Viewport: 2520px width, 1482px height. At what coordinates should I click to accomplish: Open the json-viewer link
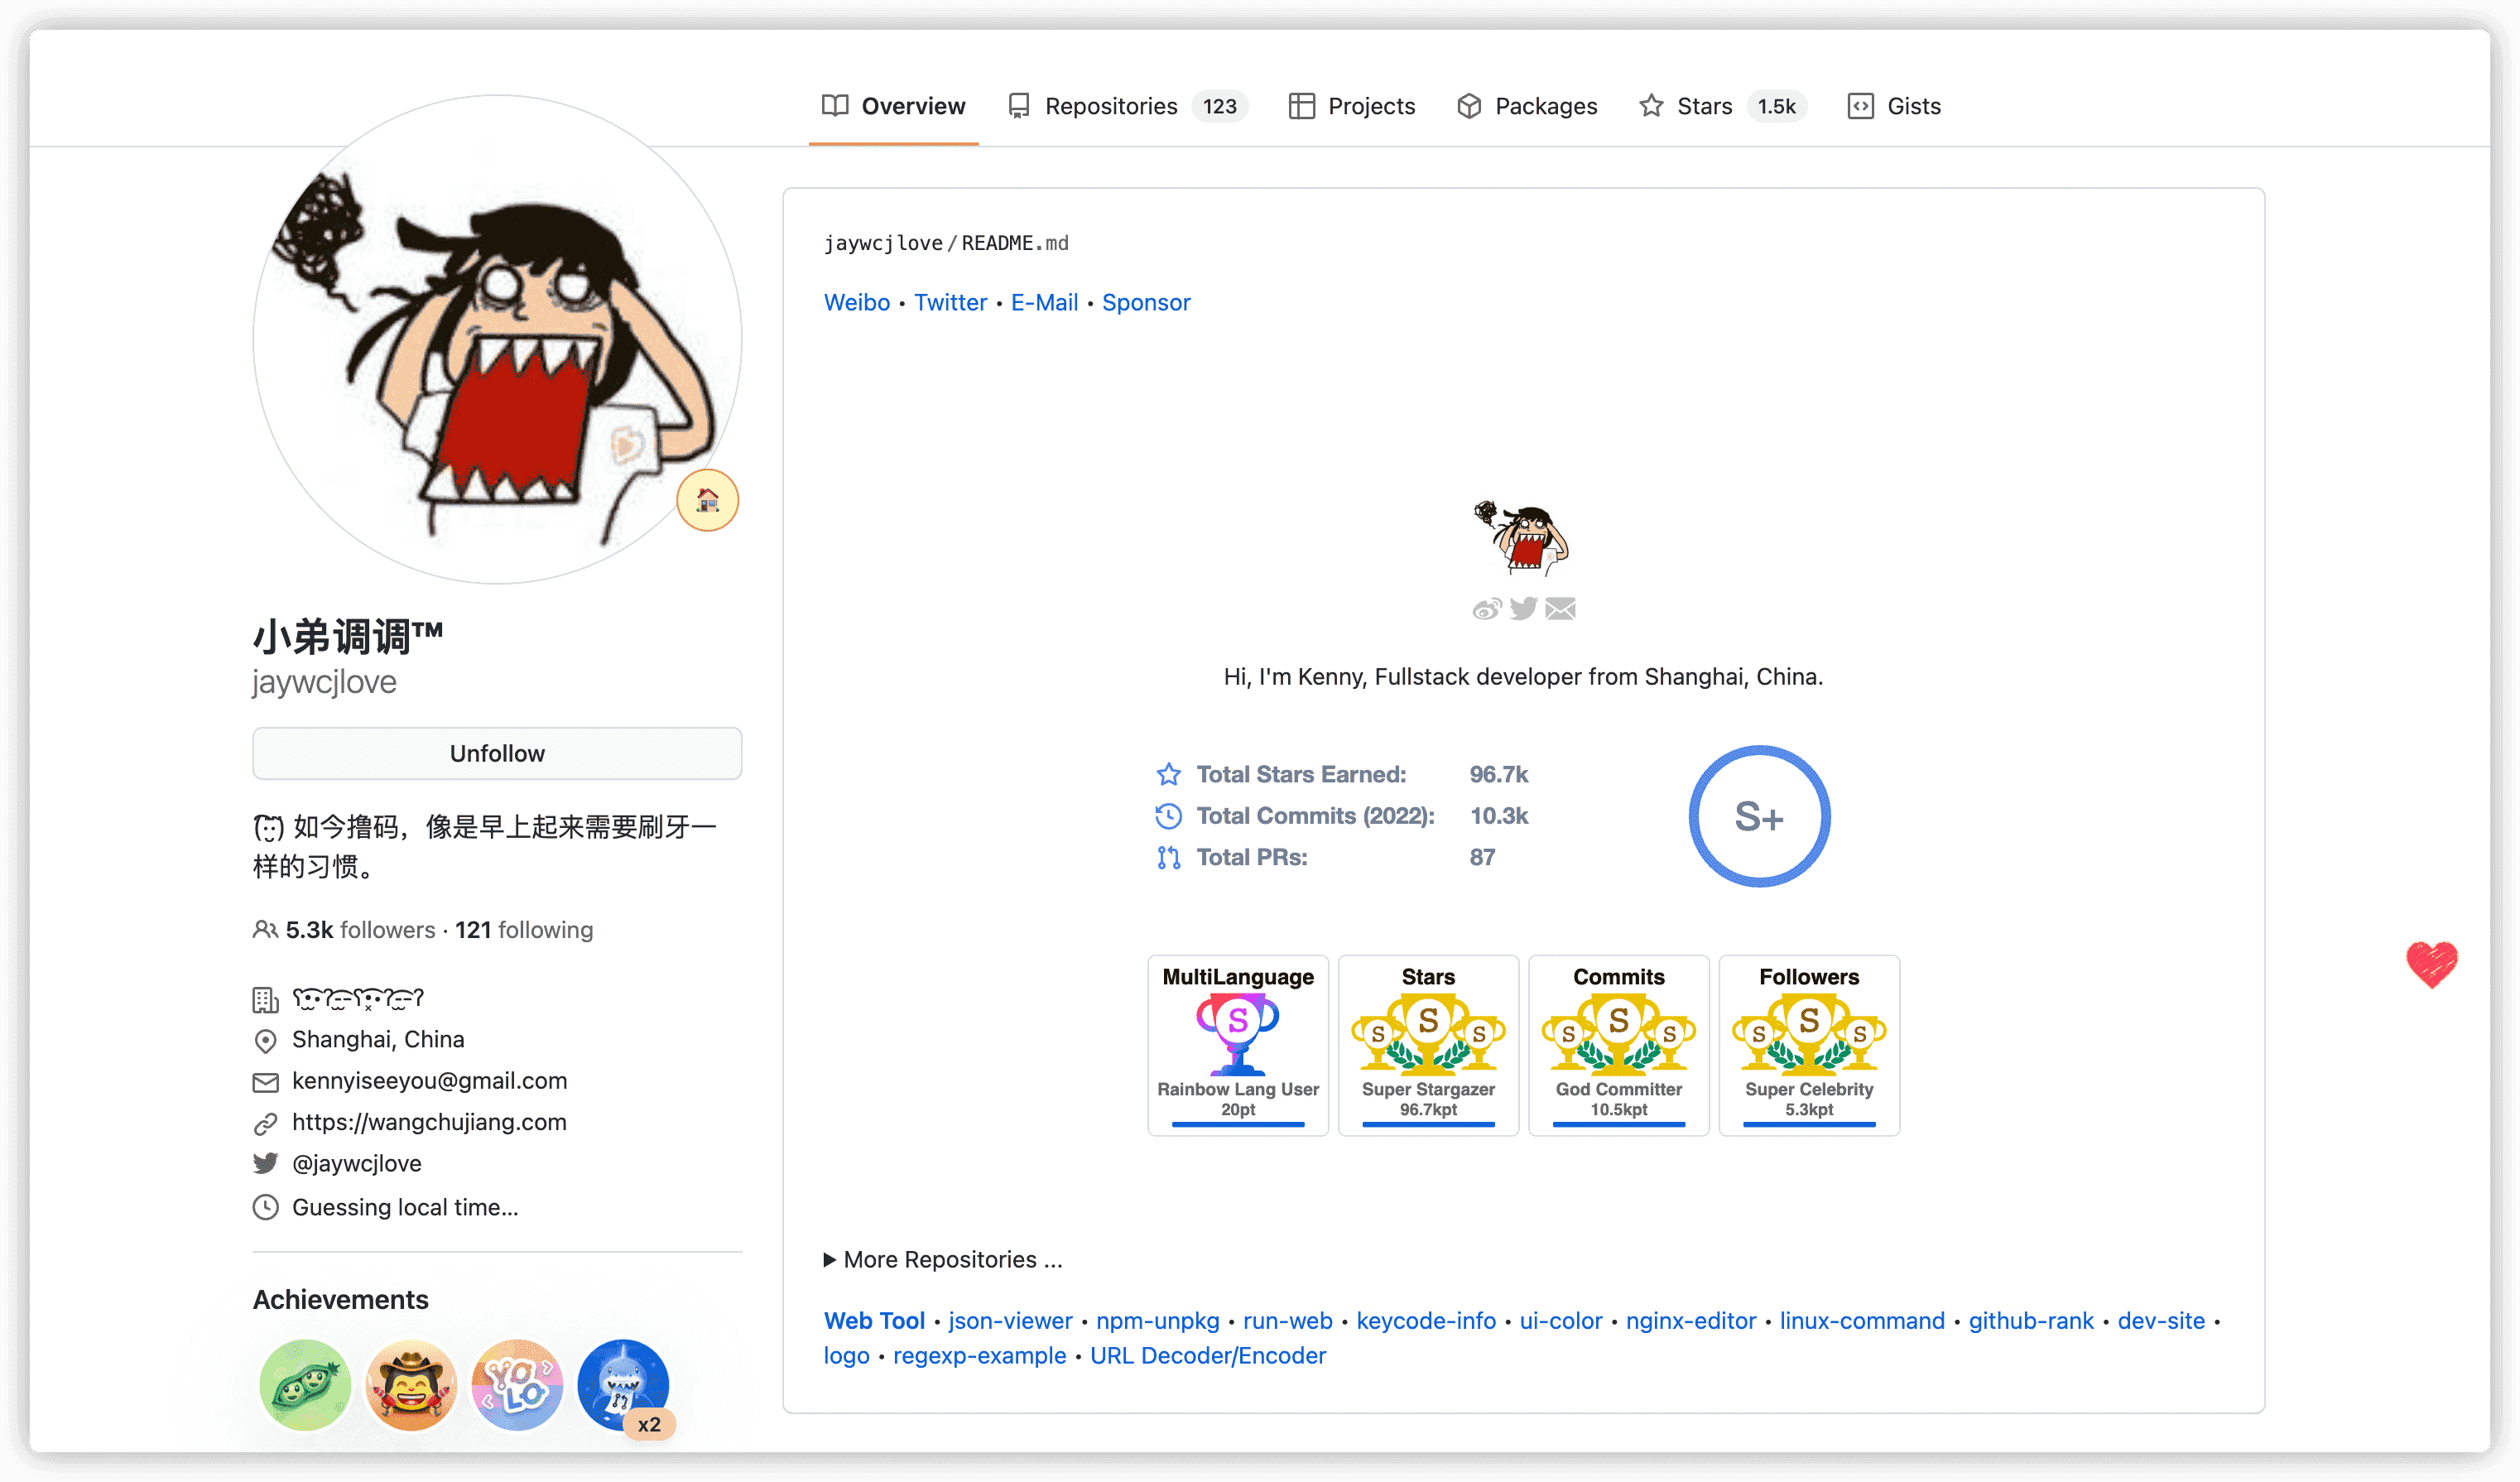click(1009, 1320)
